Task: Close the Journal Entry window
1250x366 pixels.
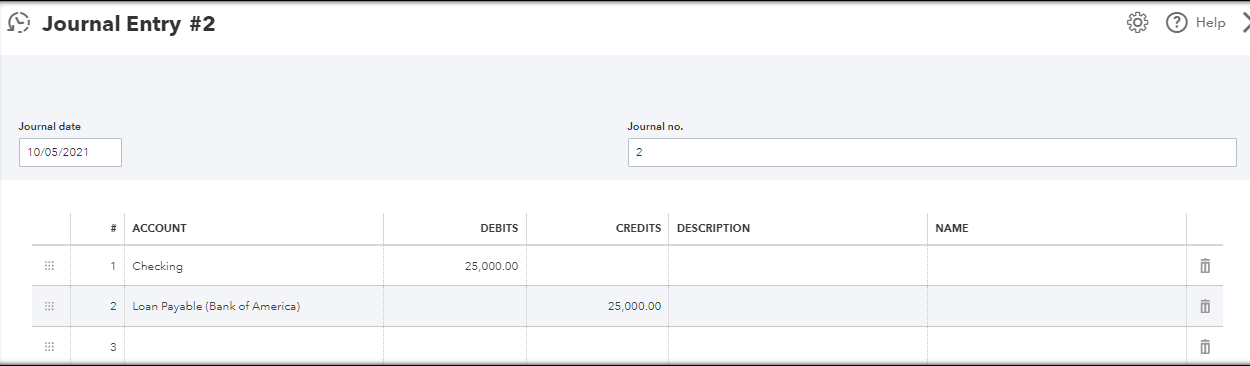Action: point(1244,23)
